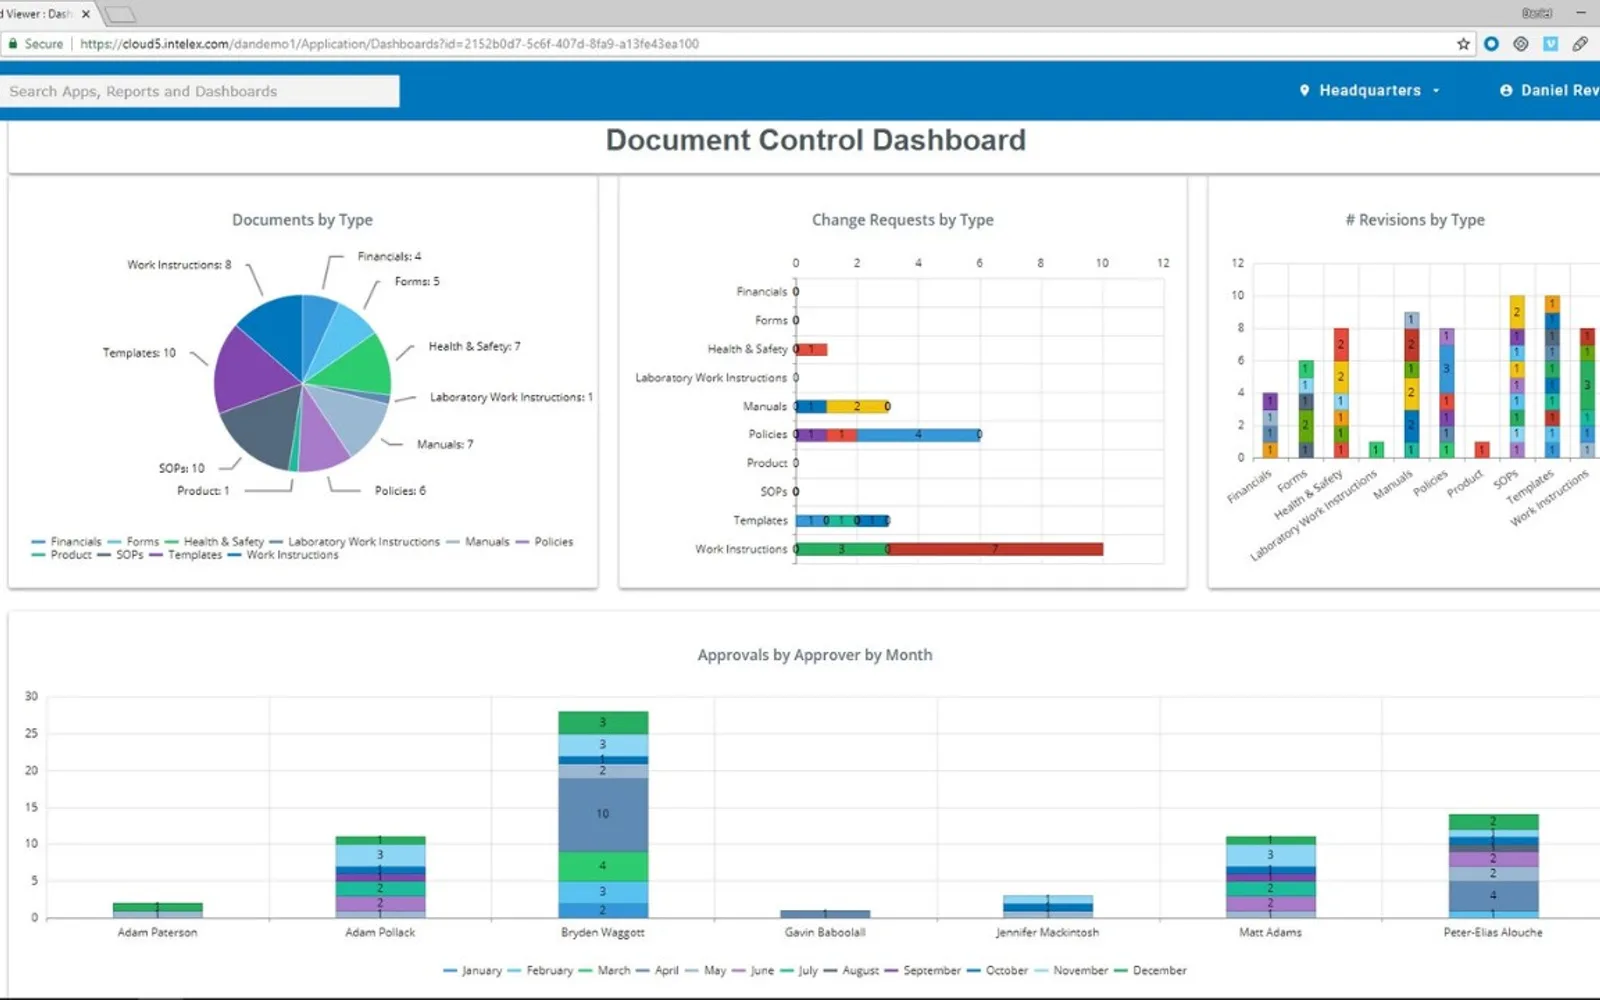Minimize the browser window

[1581, 13]
